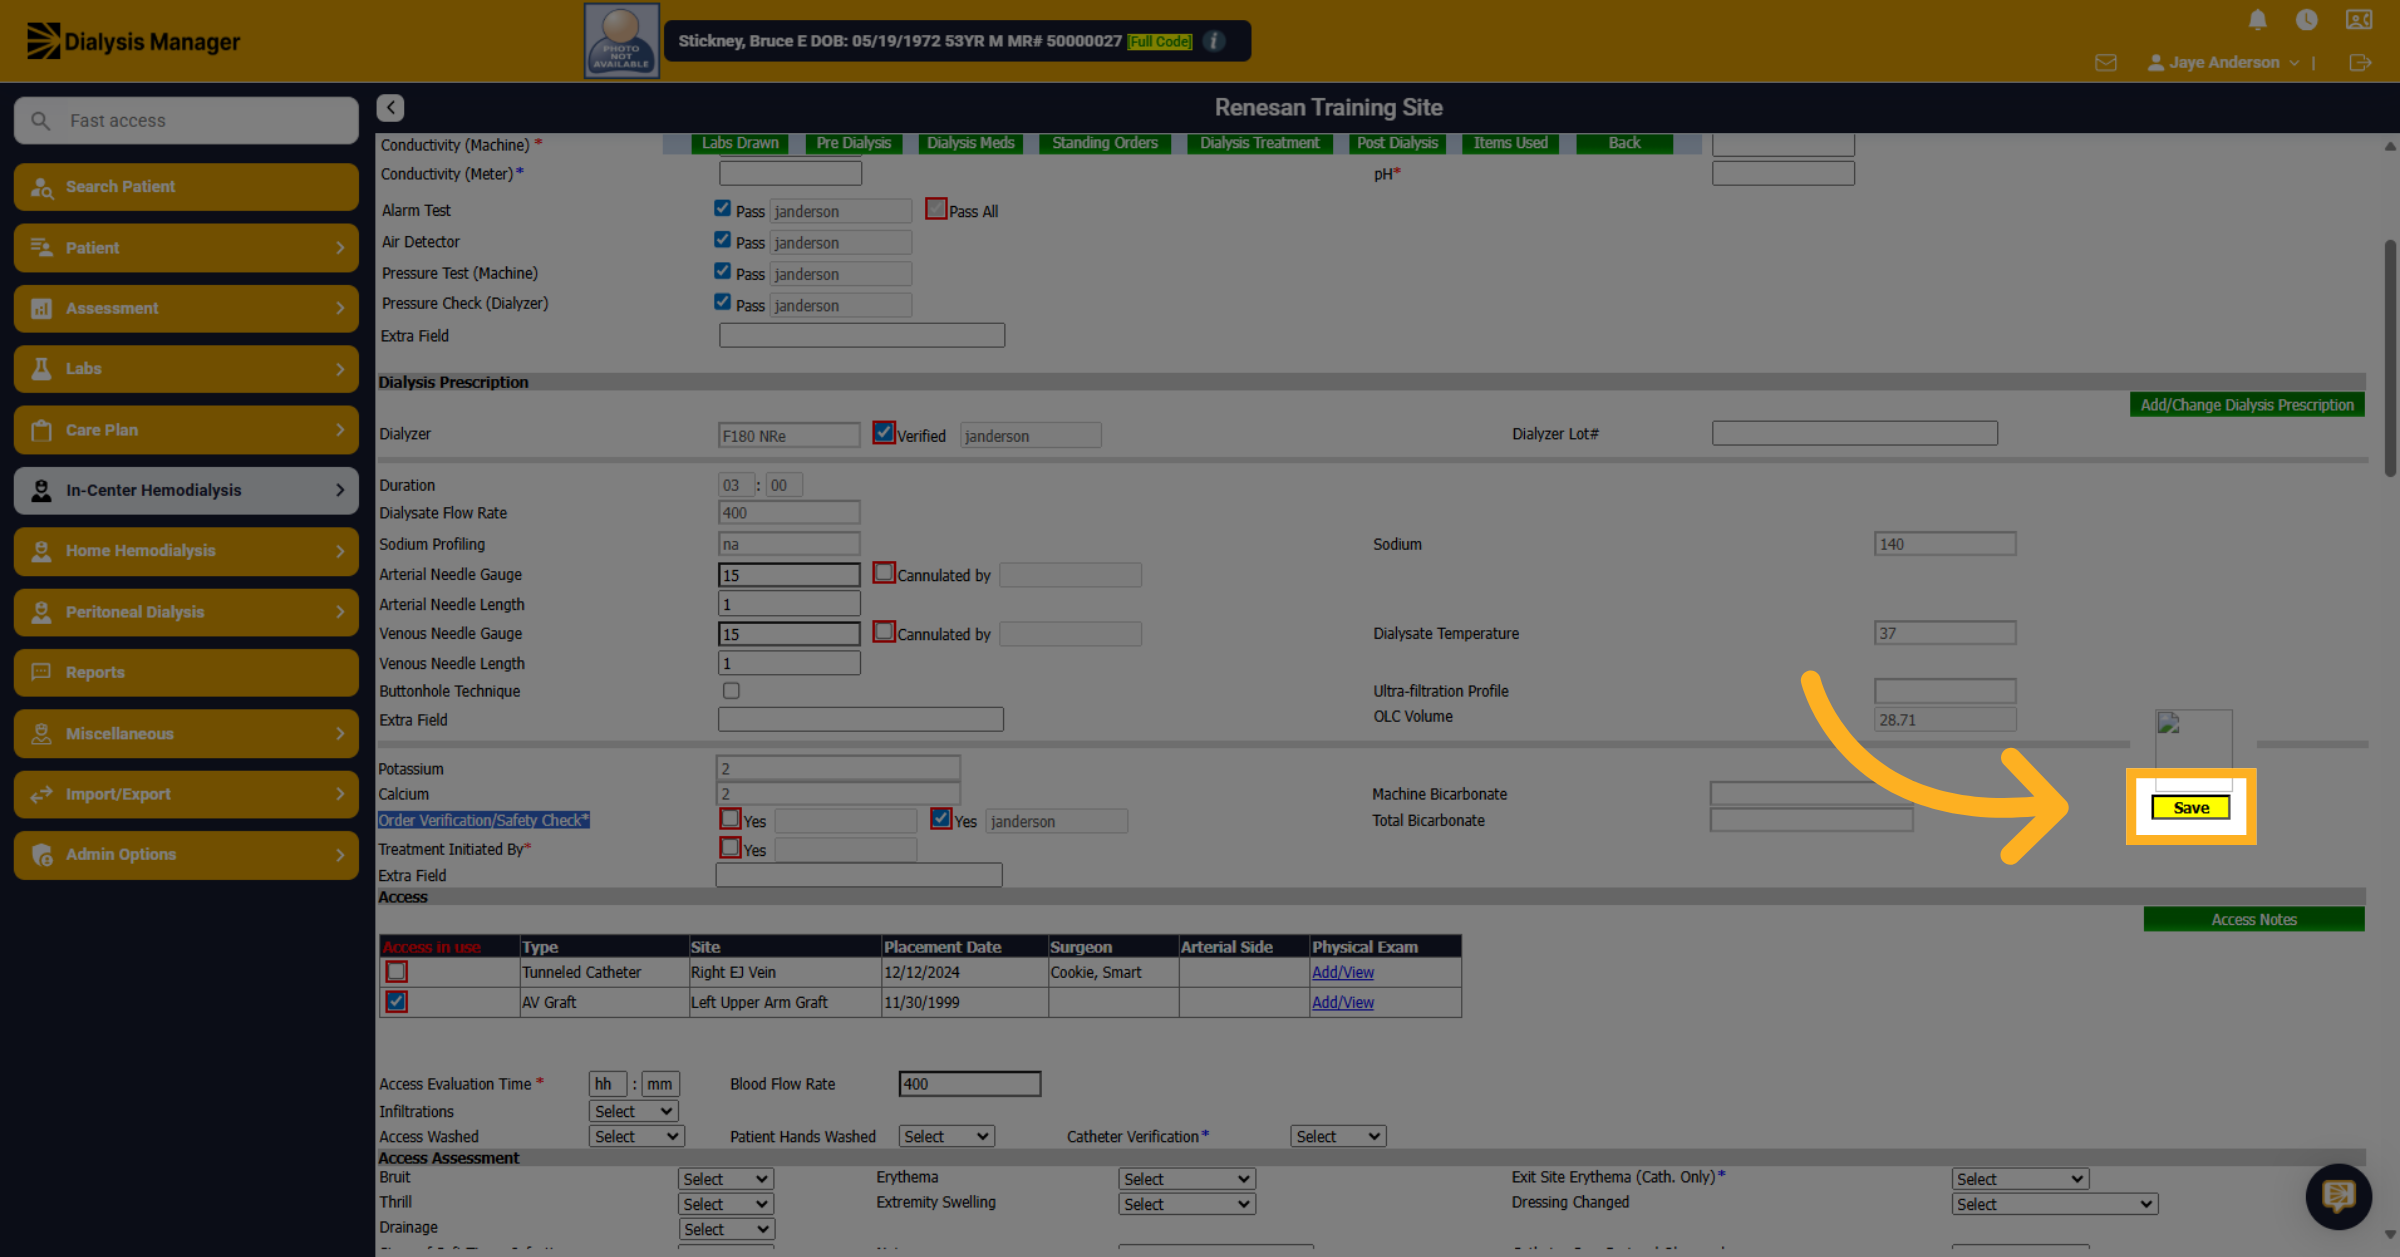Click the contact card icon in header
The image size is (2400, 1257).
[2359, 19]
